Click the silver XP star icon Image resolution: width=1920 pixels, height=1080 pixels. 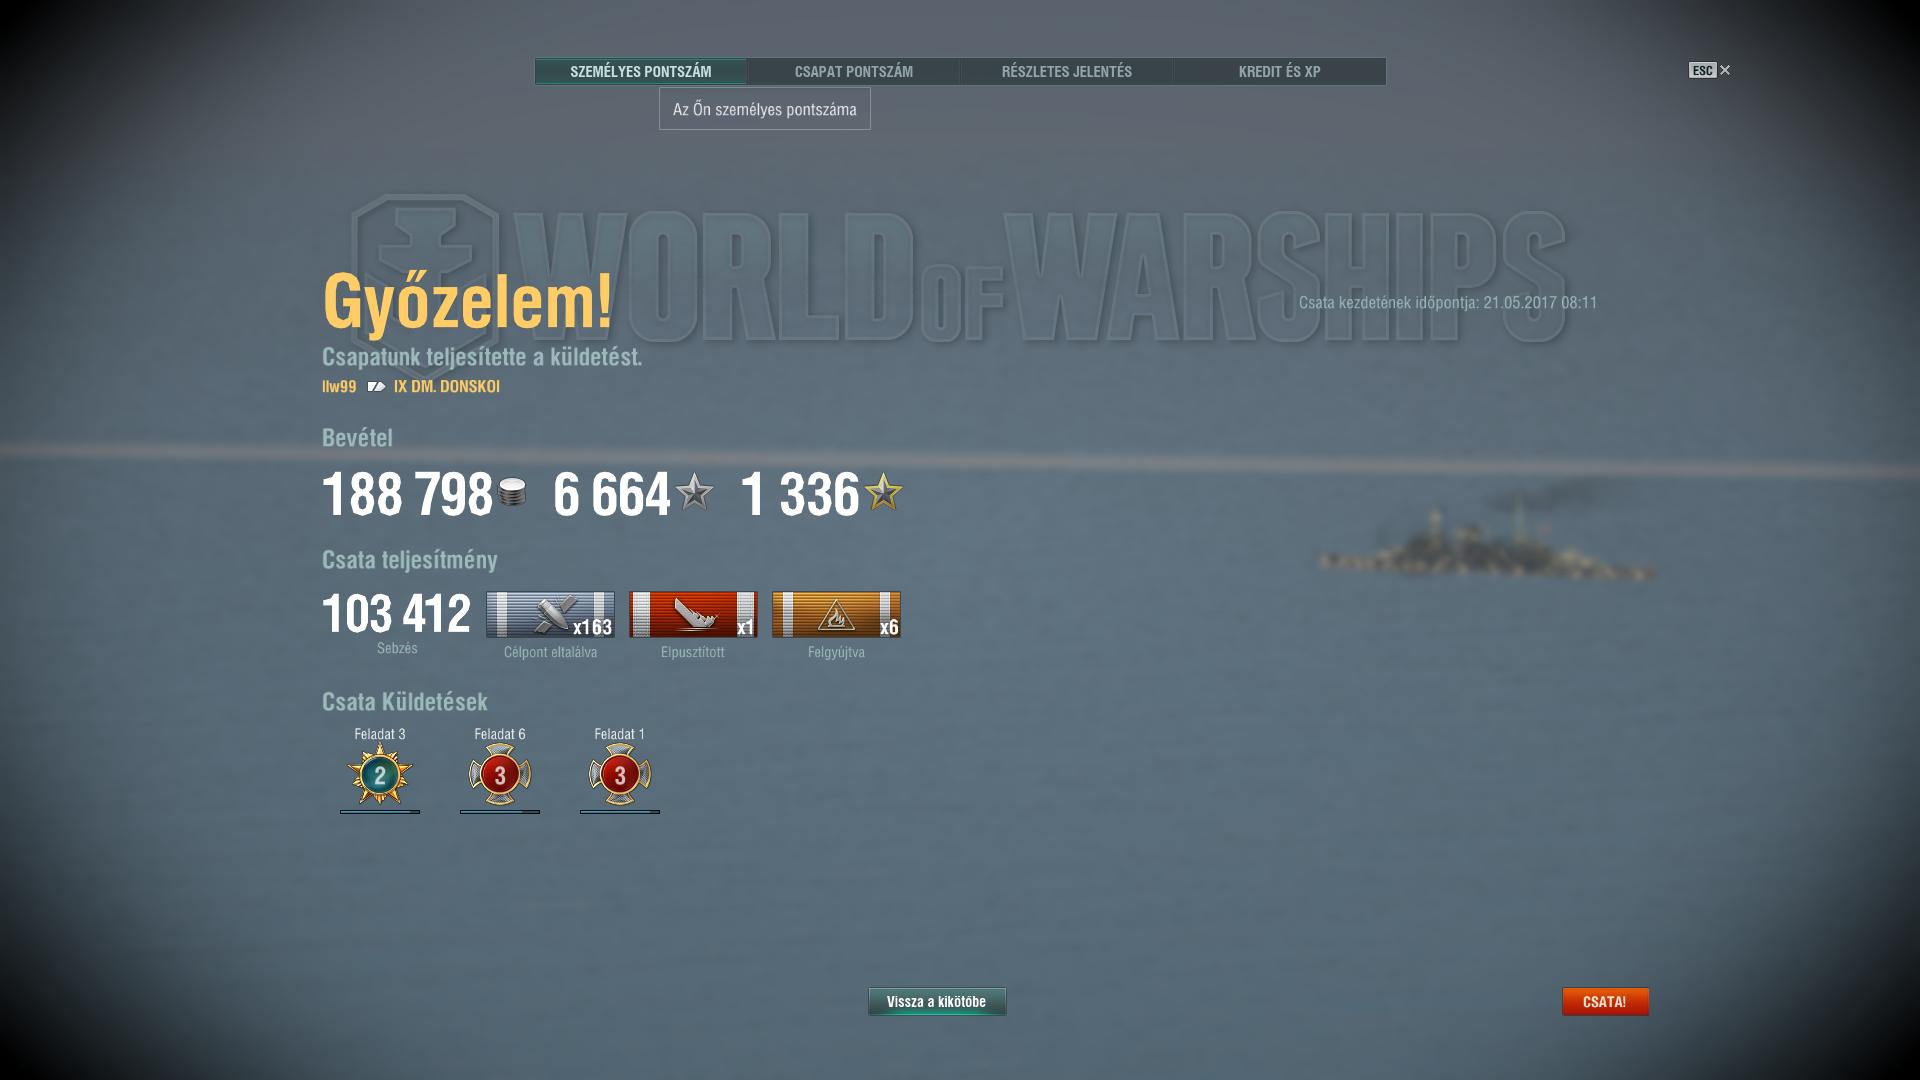tap(694, 492)
